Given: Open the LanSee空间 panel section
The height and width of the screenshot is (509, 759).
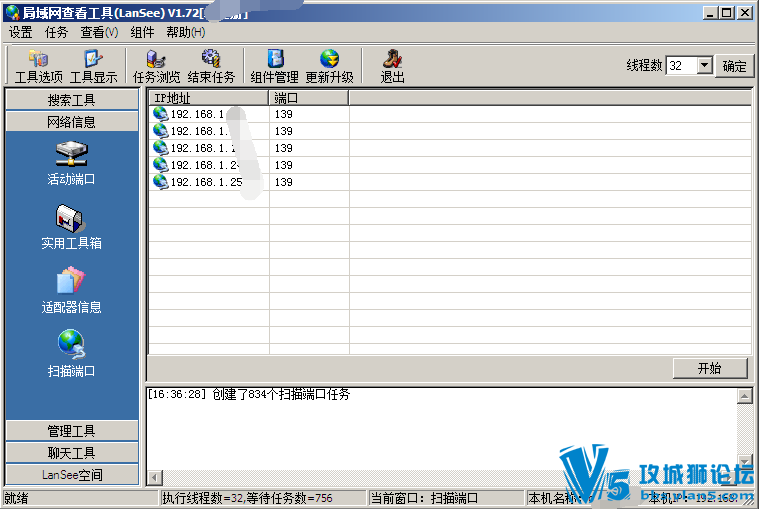Looking at the screenshot, I should [72, 475].
